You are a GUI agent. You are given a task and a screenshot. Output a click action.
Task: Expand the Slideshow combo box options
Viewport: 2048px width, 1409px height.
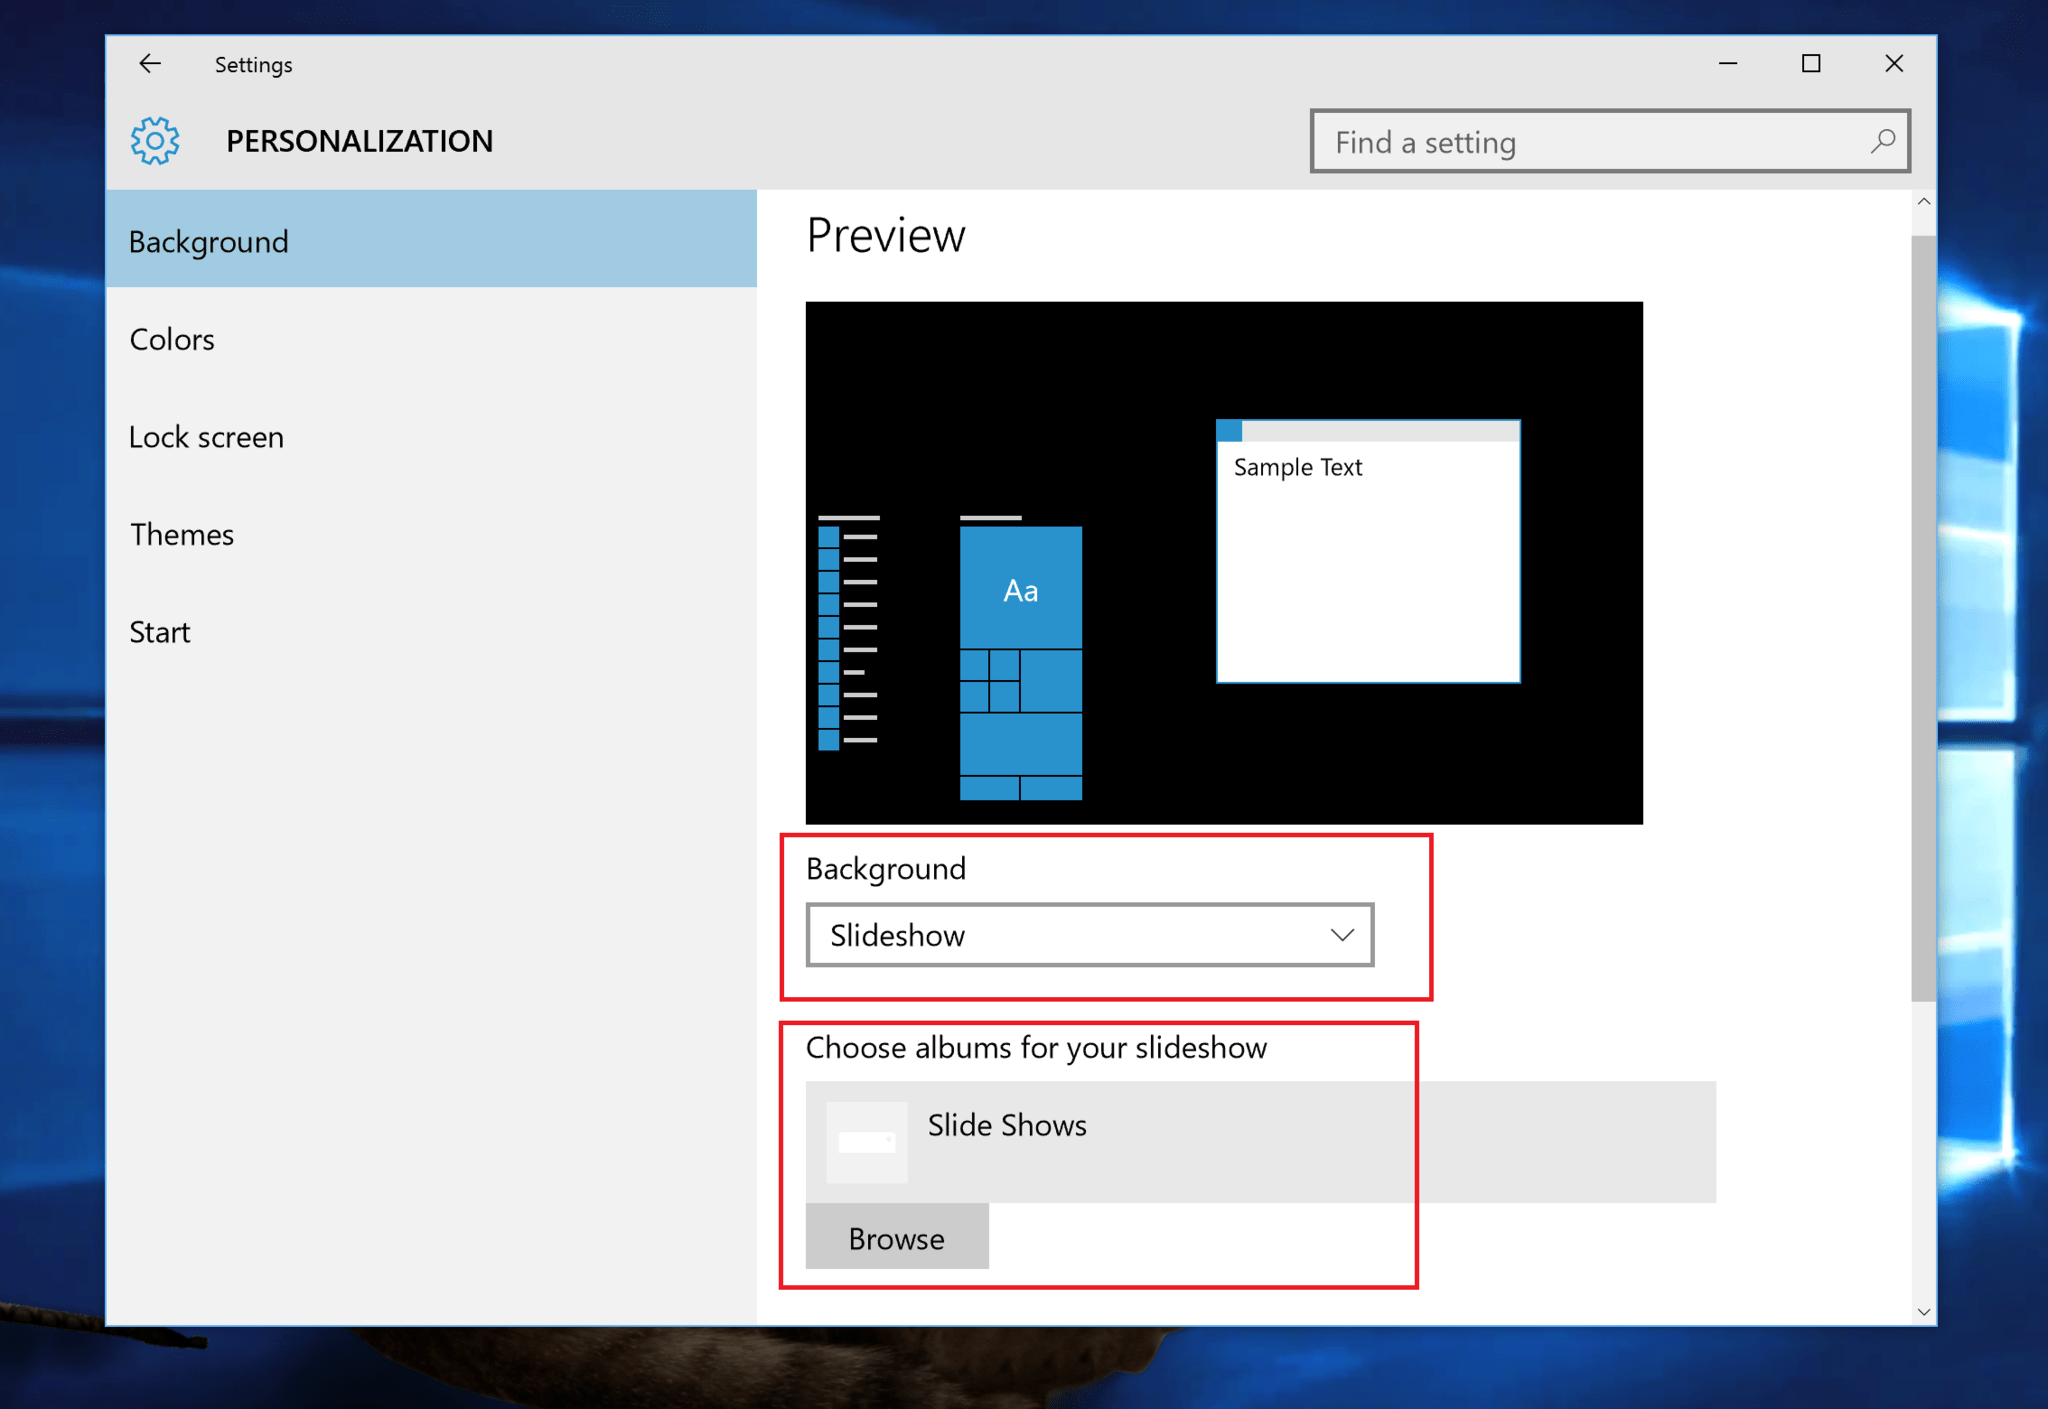[x=1088, y=935]
